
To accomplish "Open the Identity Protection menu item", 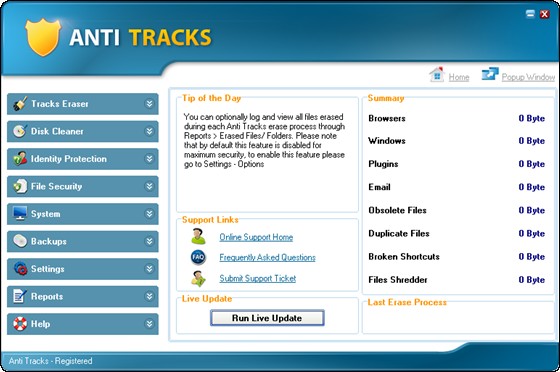I will [69, 159].
